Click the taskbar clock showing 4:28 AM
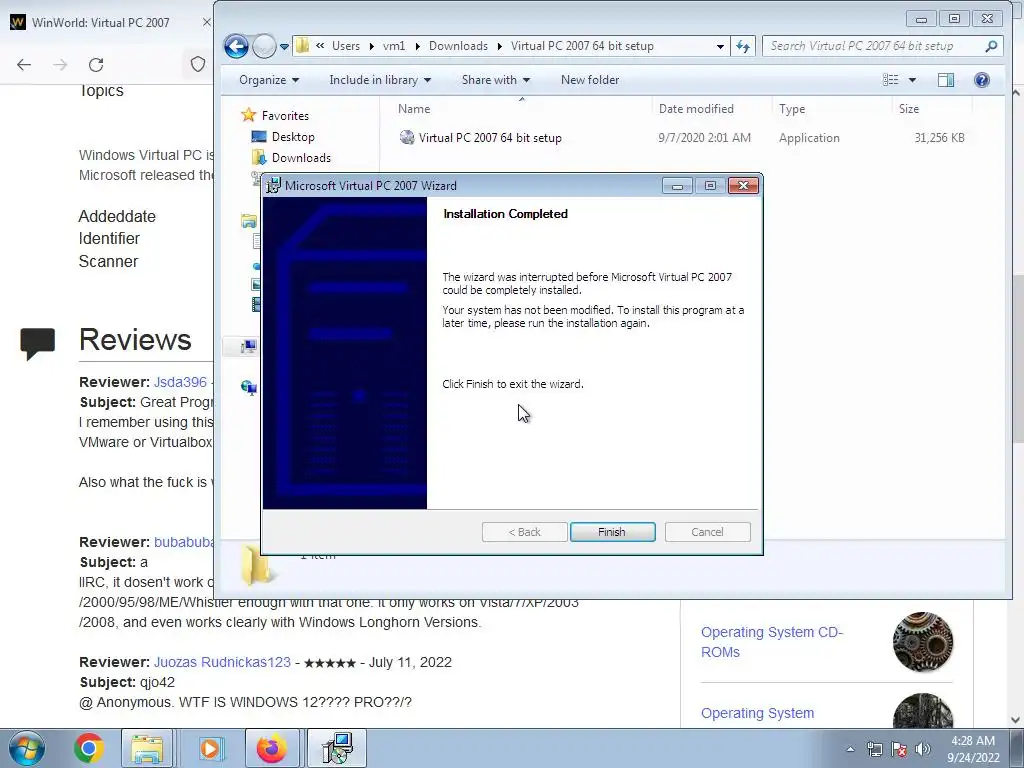Screen dimensions: 1024x768 [x=973, y=749]
